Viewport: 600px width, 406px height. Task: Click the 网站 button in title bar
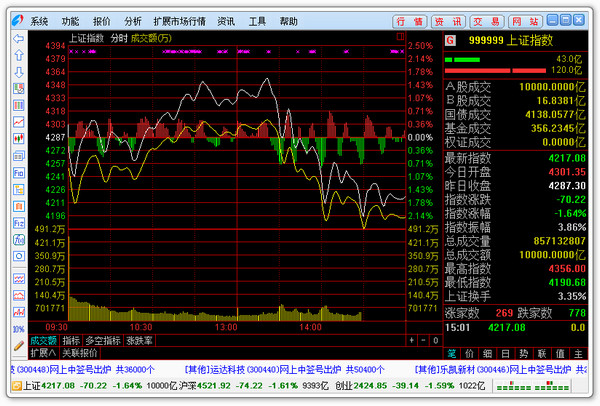point(525,21)
